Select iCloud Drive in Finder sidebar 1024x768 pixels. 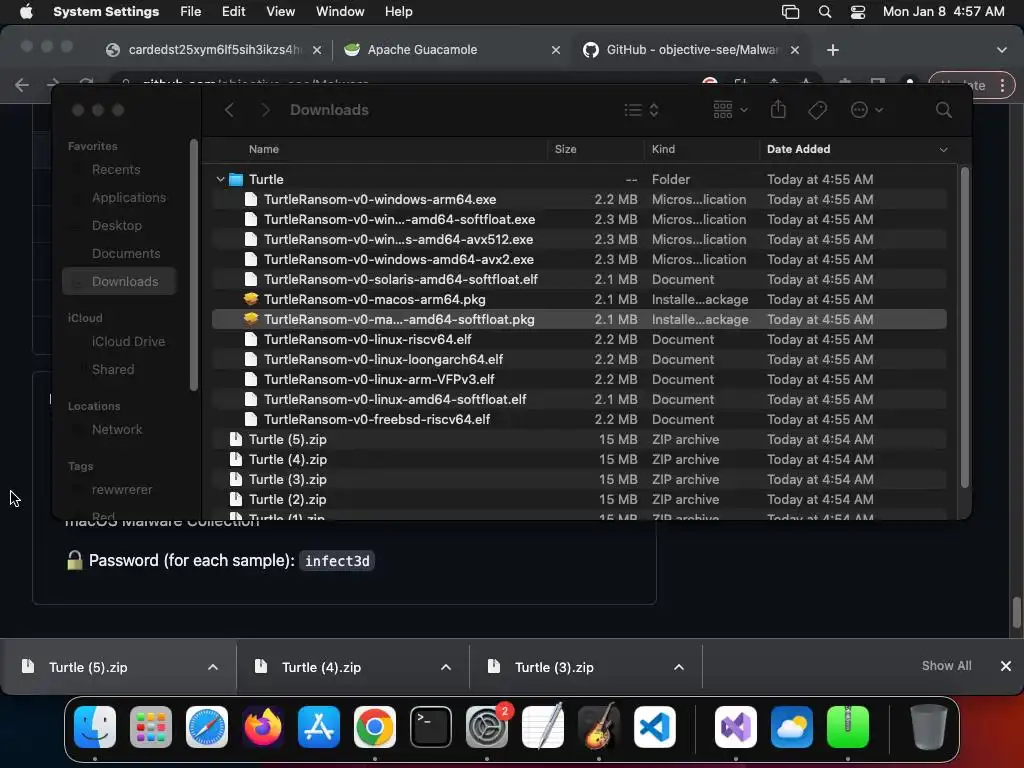pos(128,341)
